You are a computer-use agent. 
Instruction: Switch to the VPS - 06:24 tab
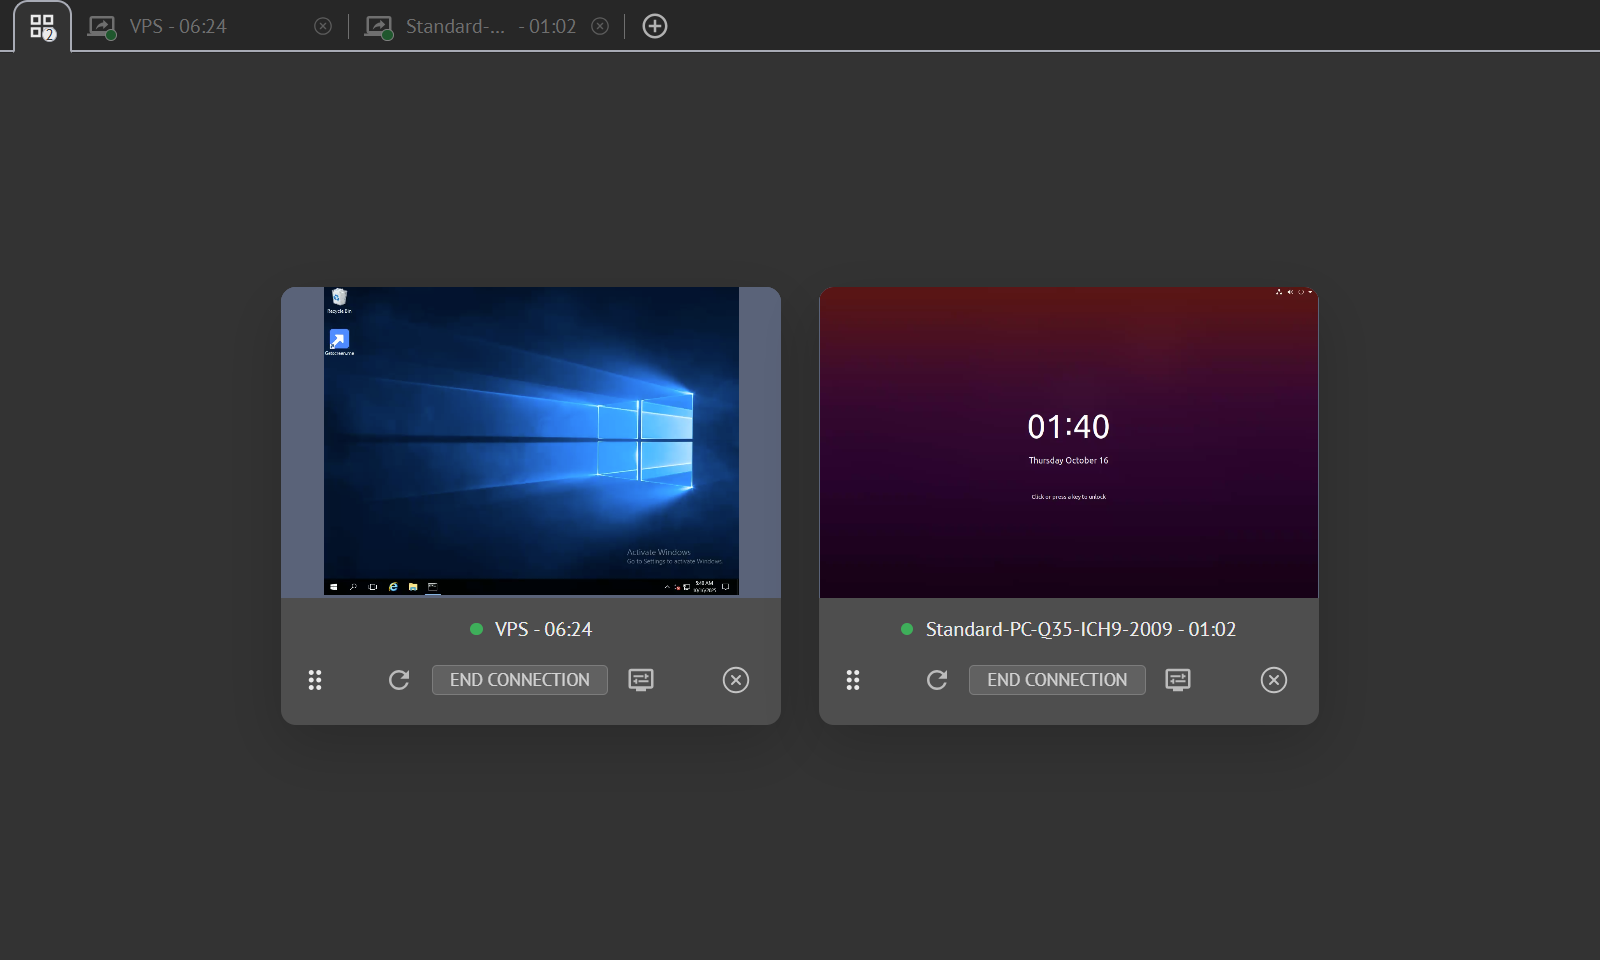click(x=178, y=27)
